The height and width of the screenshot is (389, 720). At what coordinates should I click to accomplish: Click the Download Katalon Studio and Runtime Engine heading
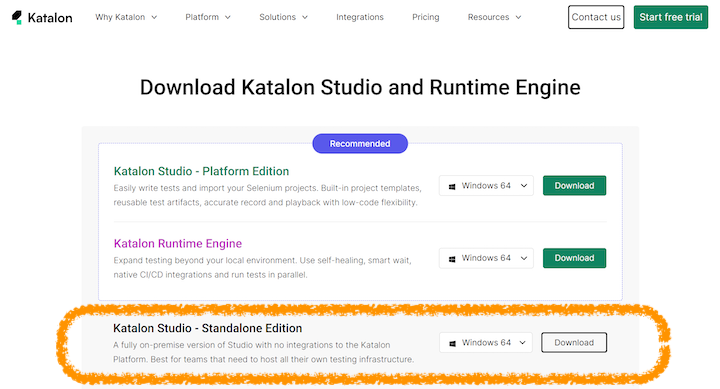pyautogui.click(x=360, y=87)
